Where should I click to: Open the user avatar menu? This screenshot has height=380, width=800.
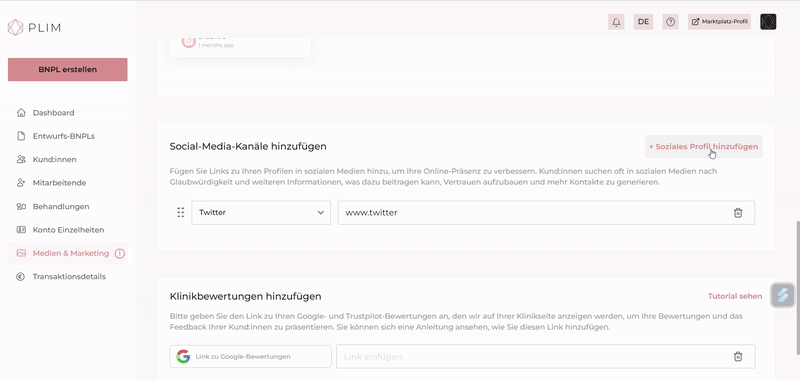coord(768,22)
